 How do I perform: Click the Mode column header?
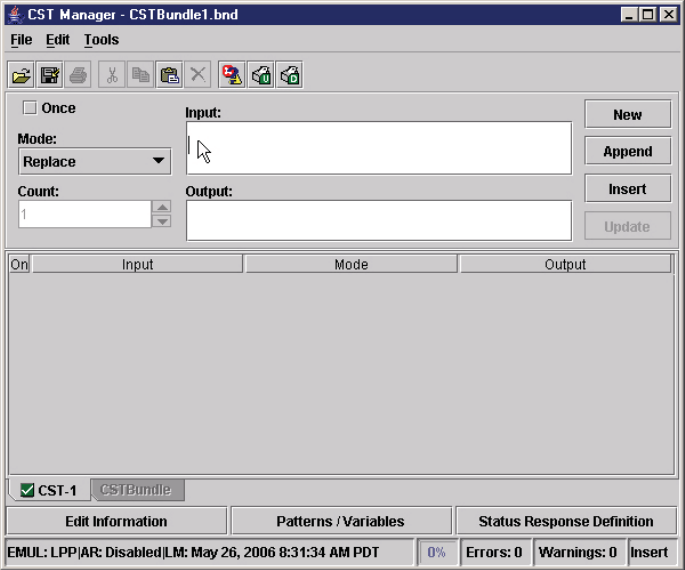pos(351,264)
